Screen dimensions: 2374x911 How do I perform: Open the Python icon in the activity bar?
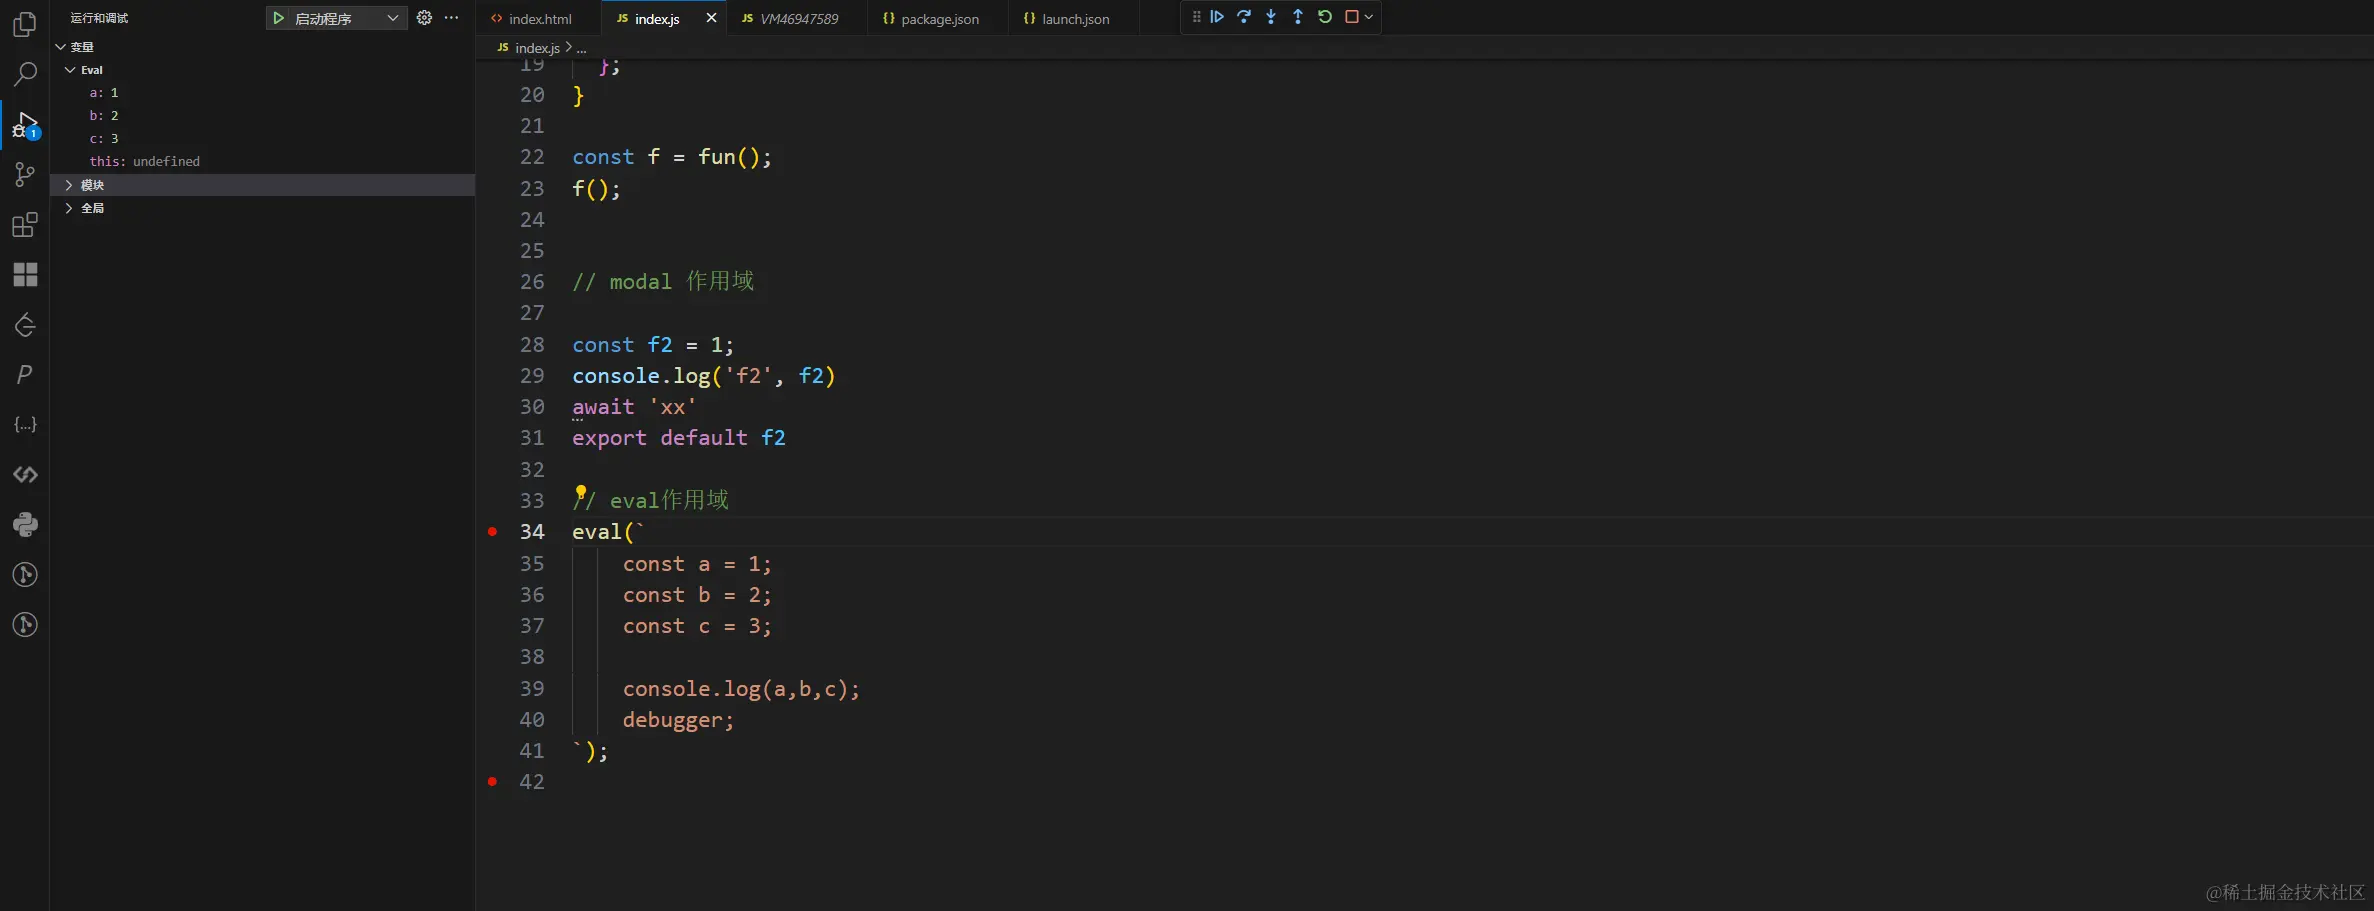pos(25,525)
